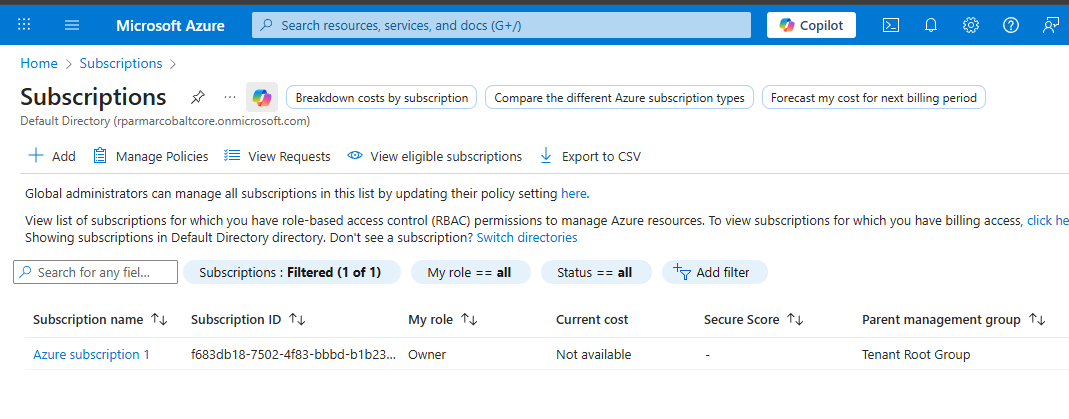The width and height of the screenshot is (1069, 419).
Task: Open the notifications bell
Action: click(930, 25)
